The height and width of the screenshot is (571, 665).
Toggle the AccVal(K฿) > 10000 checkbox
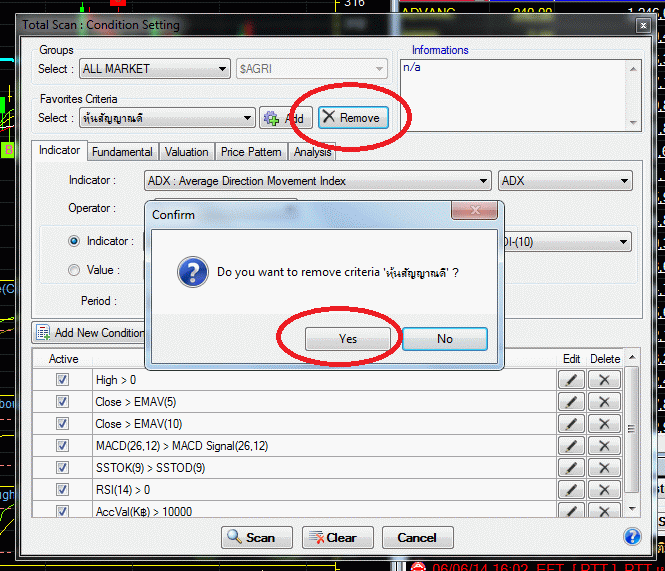coord(62,511)
